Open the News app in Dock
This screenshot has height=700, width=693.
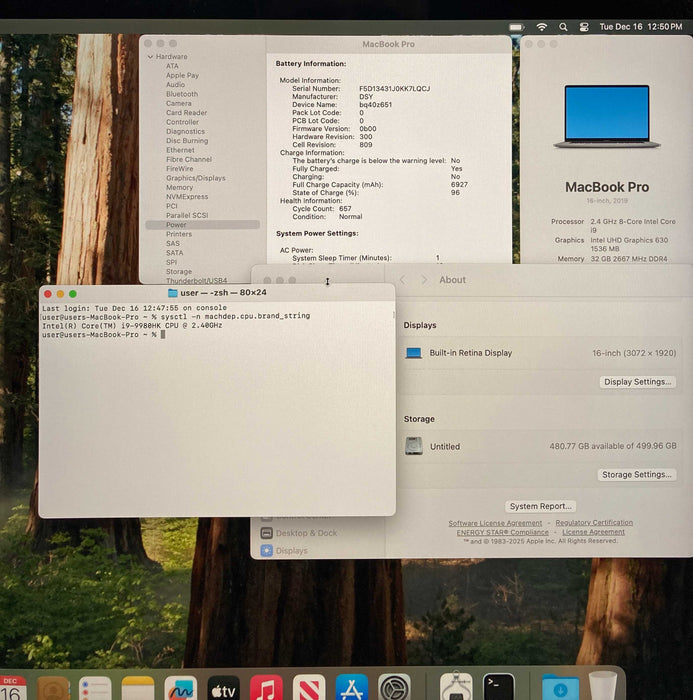pyautogui.click(x=309, y=688)
